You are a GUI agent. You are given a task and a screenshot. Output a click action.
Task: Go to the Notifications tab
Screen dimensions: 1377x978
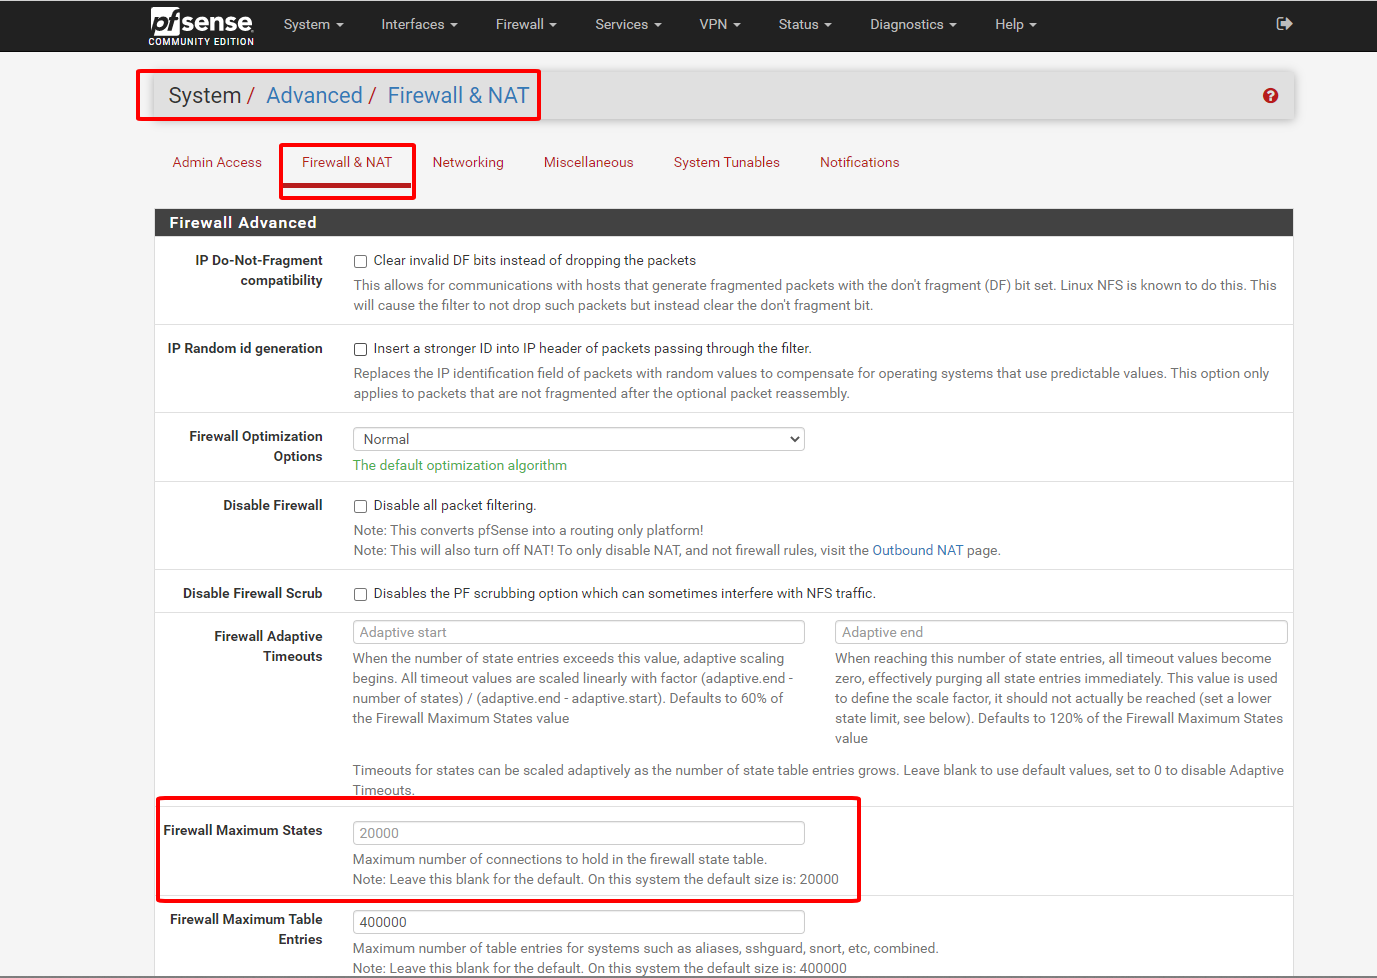pos(860,162)
